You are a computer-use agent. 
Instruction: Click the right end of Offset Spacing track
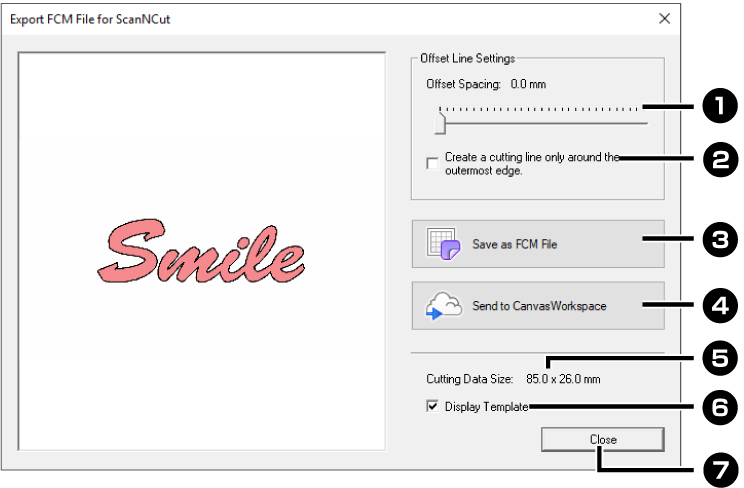coord(646,124)
